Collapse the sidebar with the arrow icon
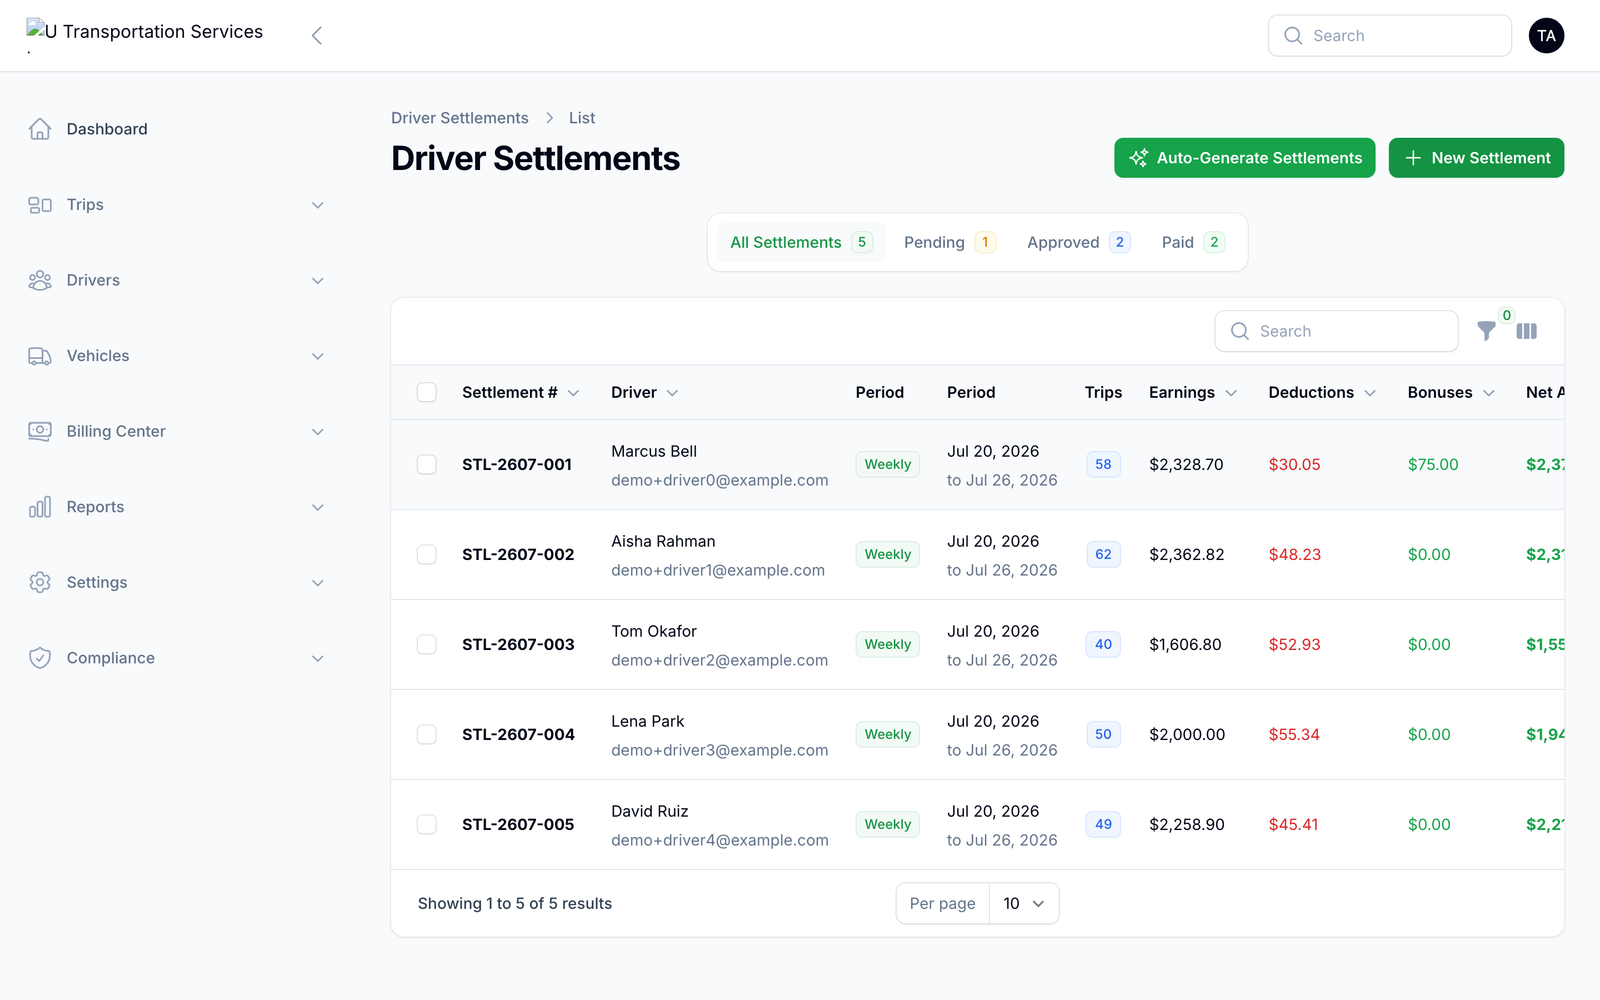Image resolution: width=1600 pixels, height=1000 pixels. coord(317,36)
